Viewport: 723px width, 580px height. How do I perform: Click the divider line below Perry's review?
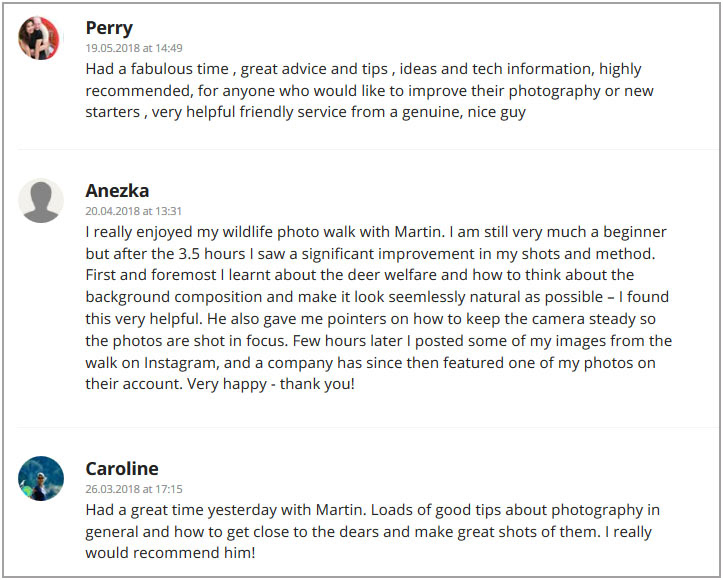point(368,149)
